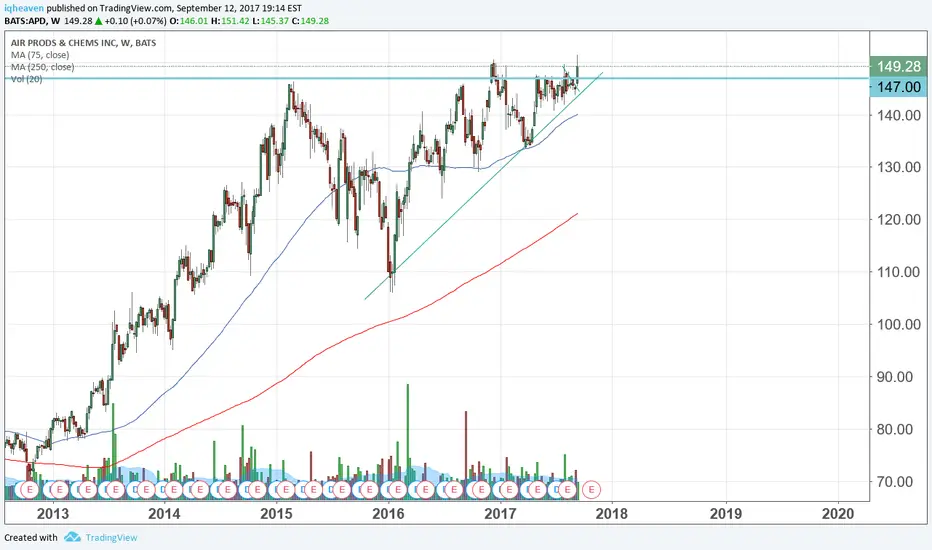Screen dimensions: 932x550
Task: Click the 'AIR PRODS & CHEMS INC, W, BATS' legend title
Action: click(83, 43)
